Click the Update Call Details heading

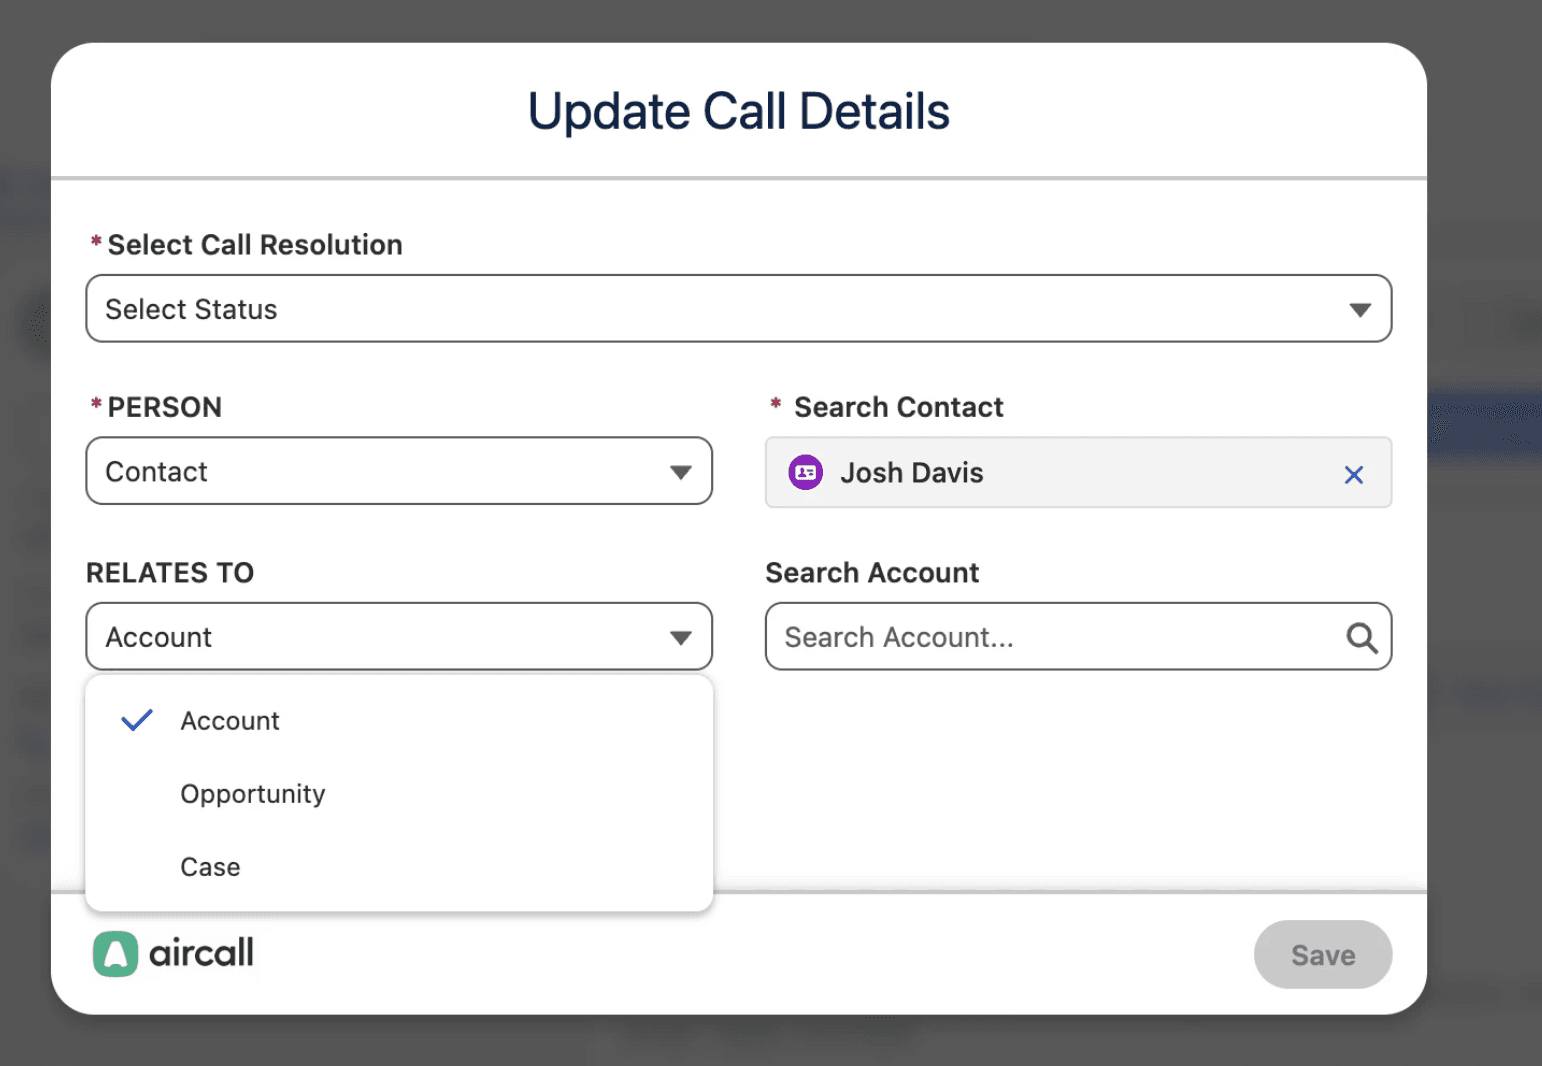(738, 111)
